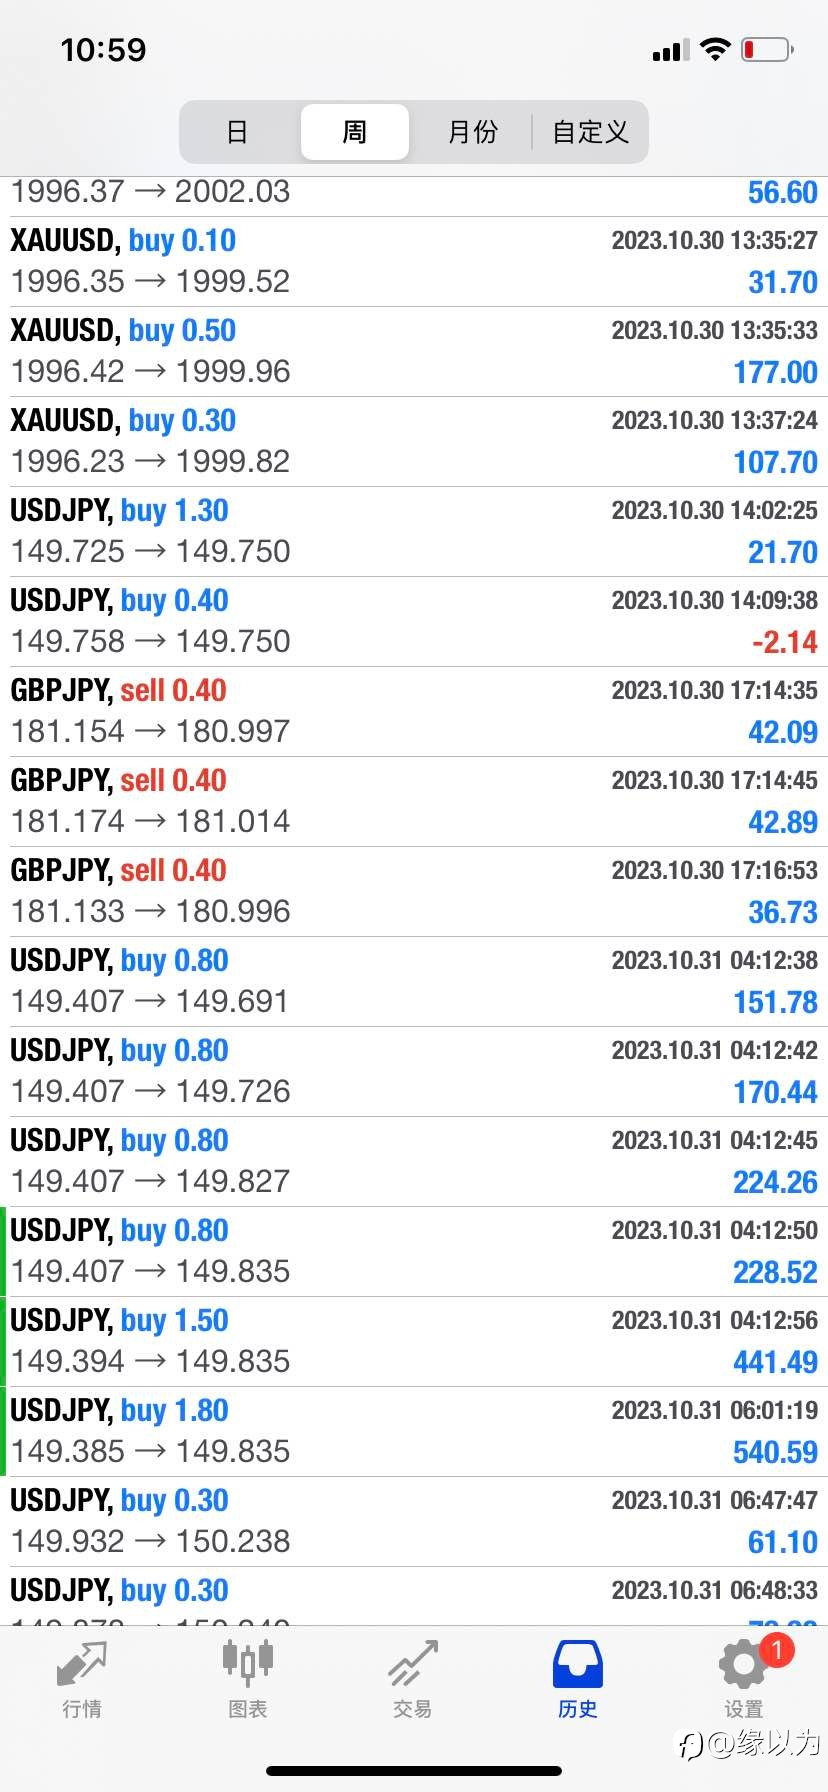Open USDJPY buy 1.30 trade at 14:02:25

point(414,532)
